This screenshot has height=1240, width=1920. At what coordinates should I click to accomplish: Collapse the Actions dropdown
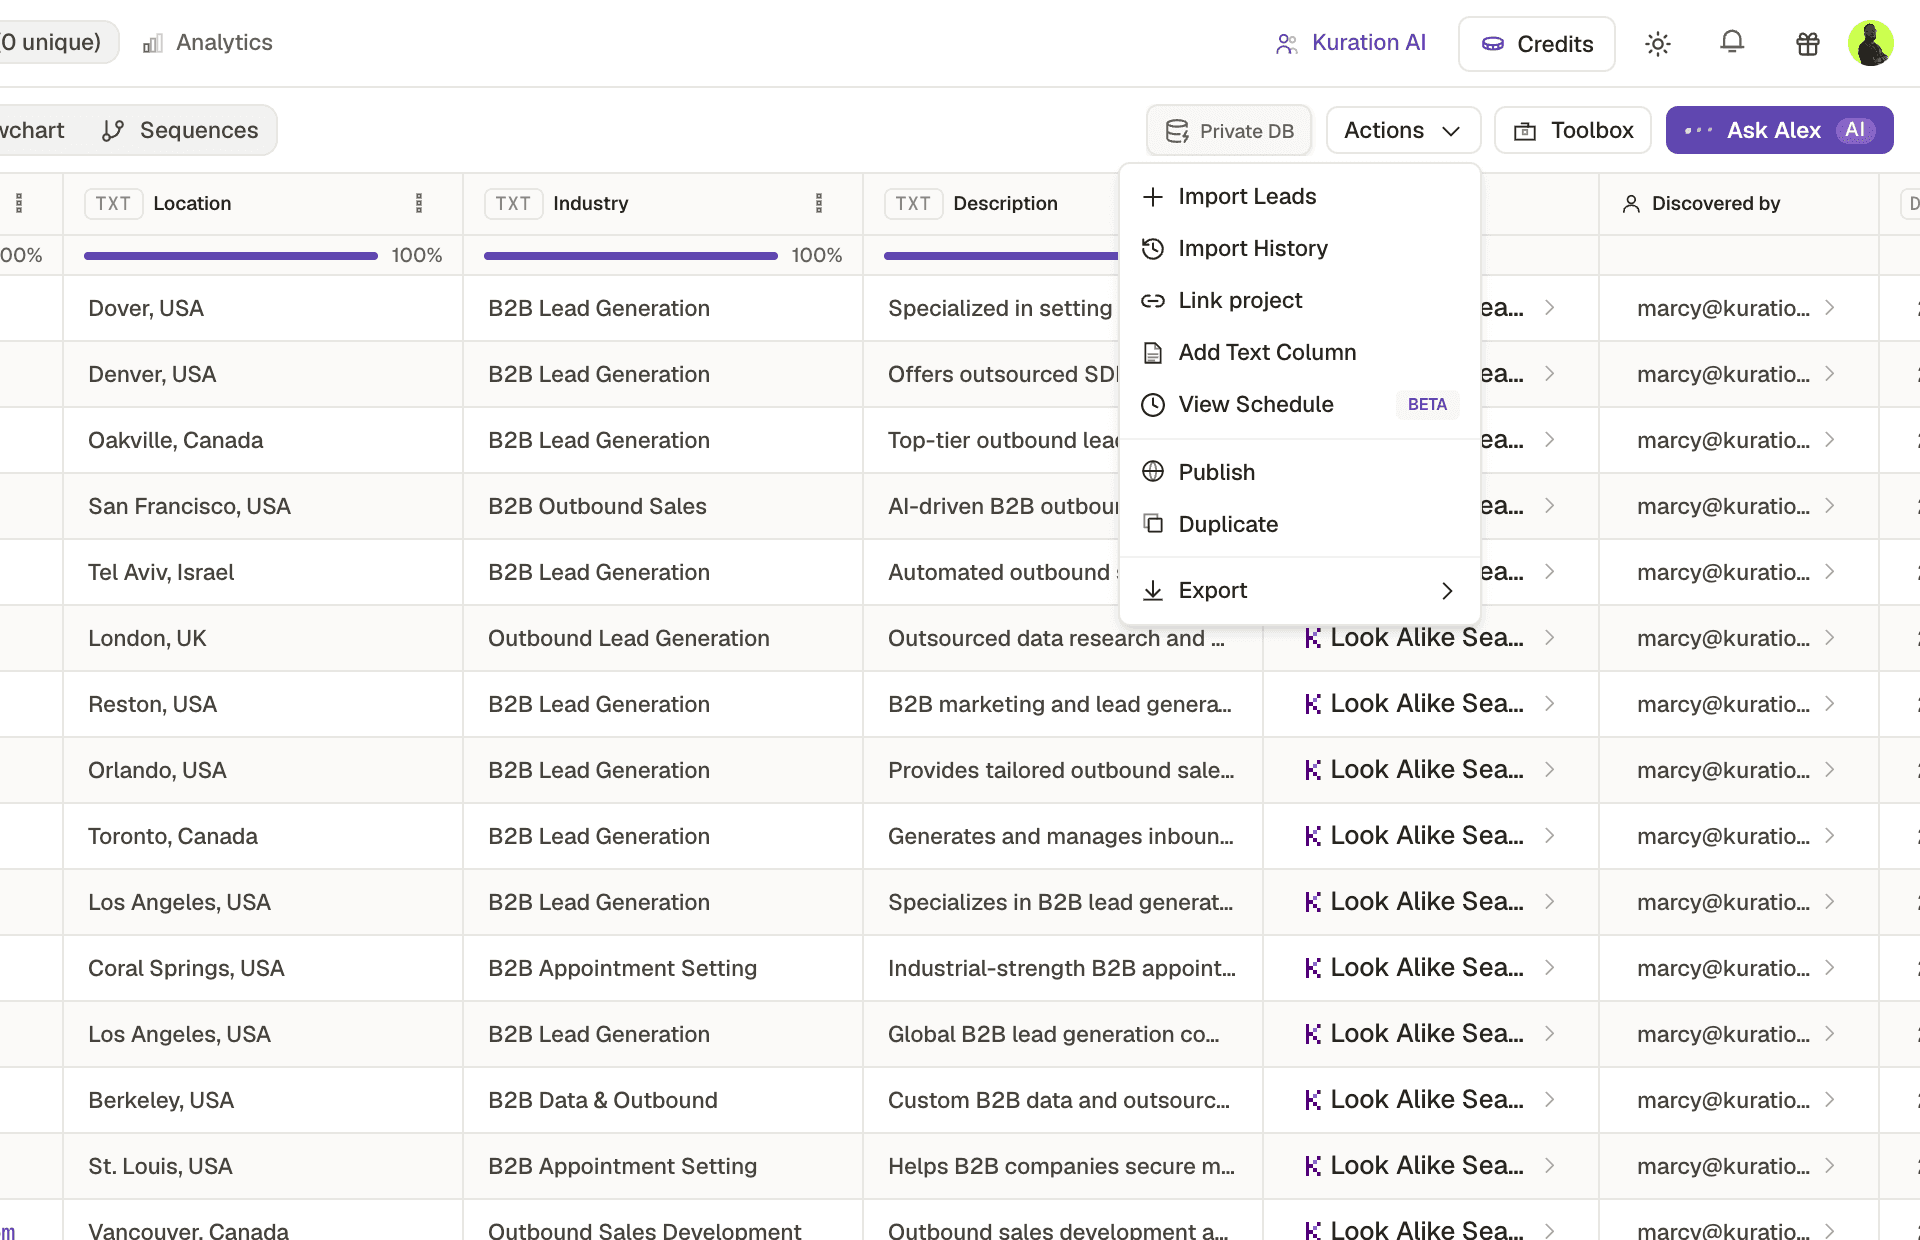tap(1403, 131)
